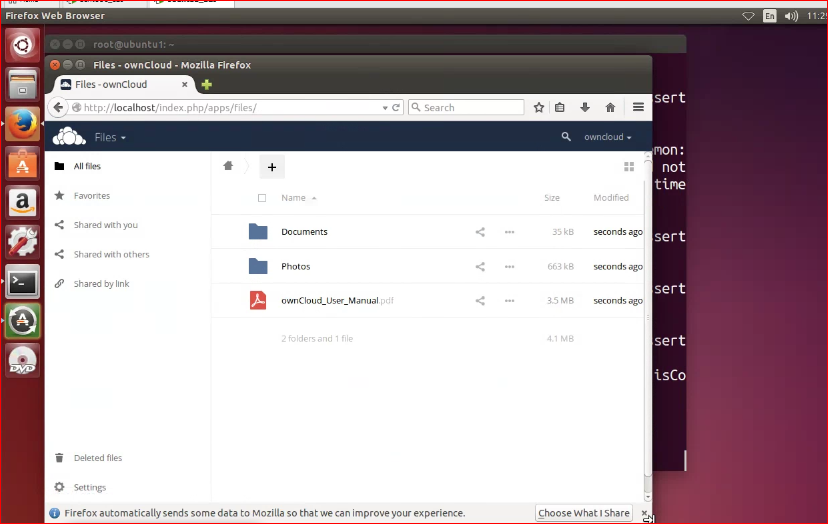
Task: Bookmark this page with star icon
Action: pos(539,107)
